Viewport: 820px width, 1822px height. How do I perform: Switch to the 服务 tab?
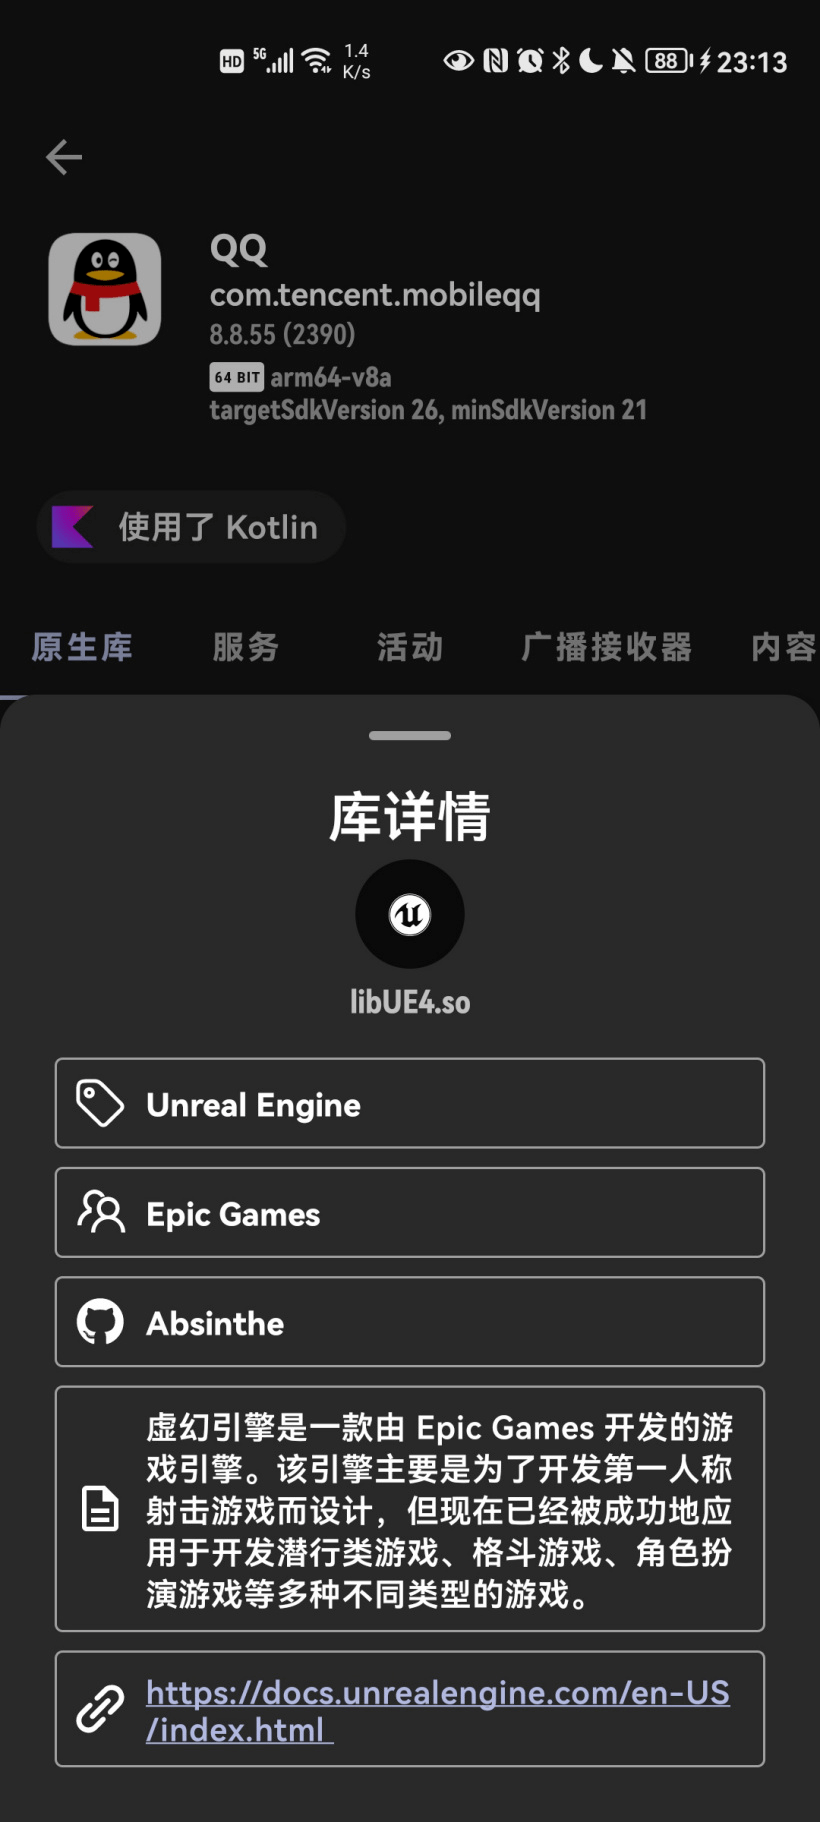pyautogui.click(x=246, y=647)
